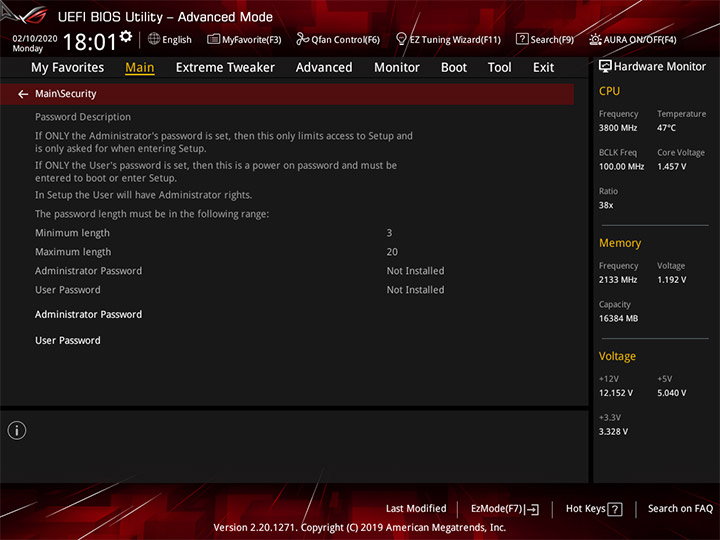Screen dimensions: 720x540
Task: Open Search(F9)
Action: pyautogui.click(x=552, y=40)
